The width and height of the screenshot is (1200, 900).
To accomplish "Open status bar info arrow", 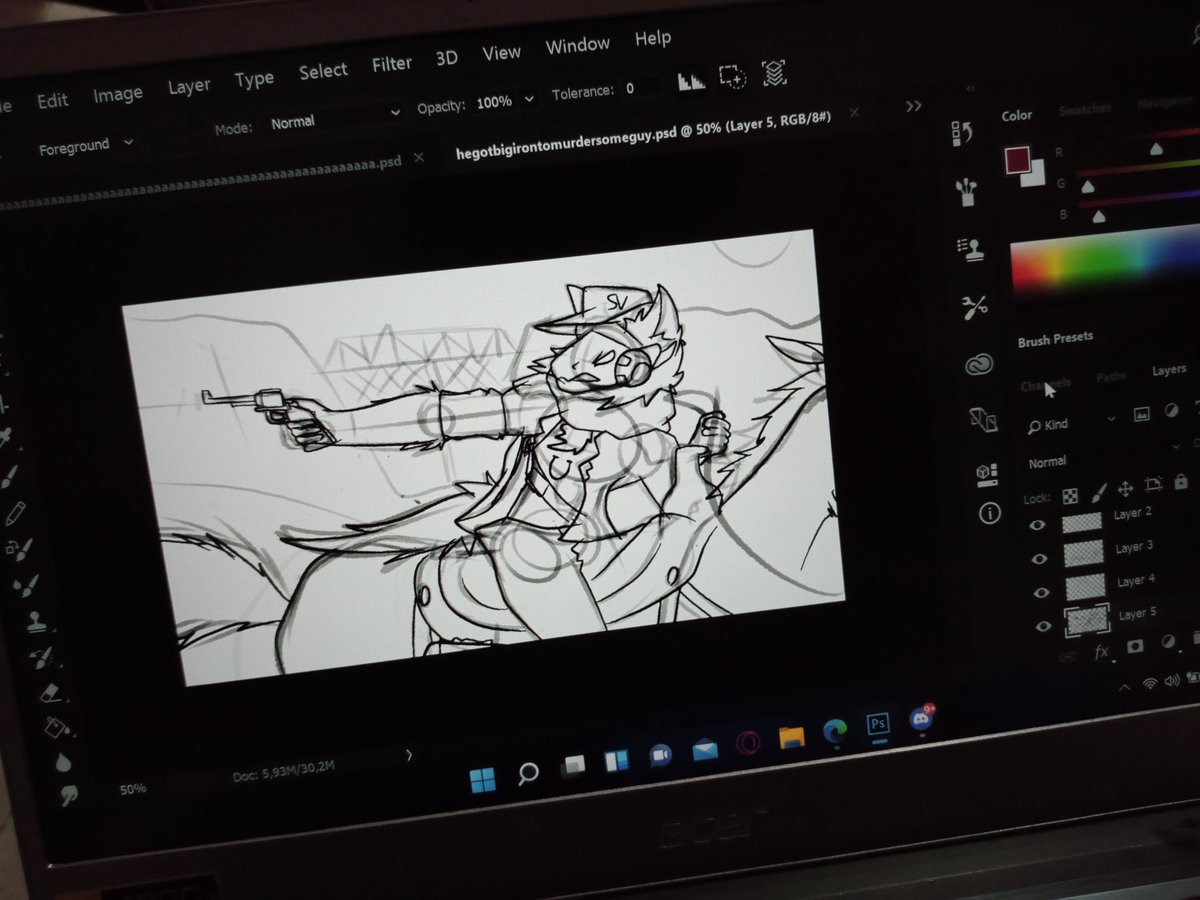I will (x=408, y=755).
